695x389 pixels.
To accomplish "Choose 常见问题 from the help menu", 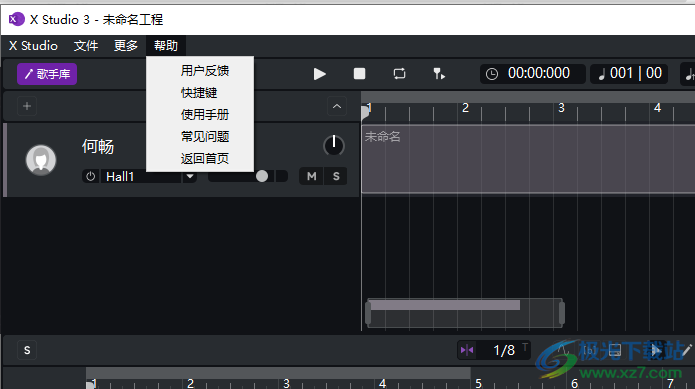I will click(205, 136).
